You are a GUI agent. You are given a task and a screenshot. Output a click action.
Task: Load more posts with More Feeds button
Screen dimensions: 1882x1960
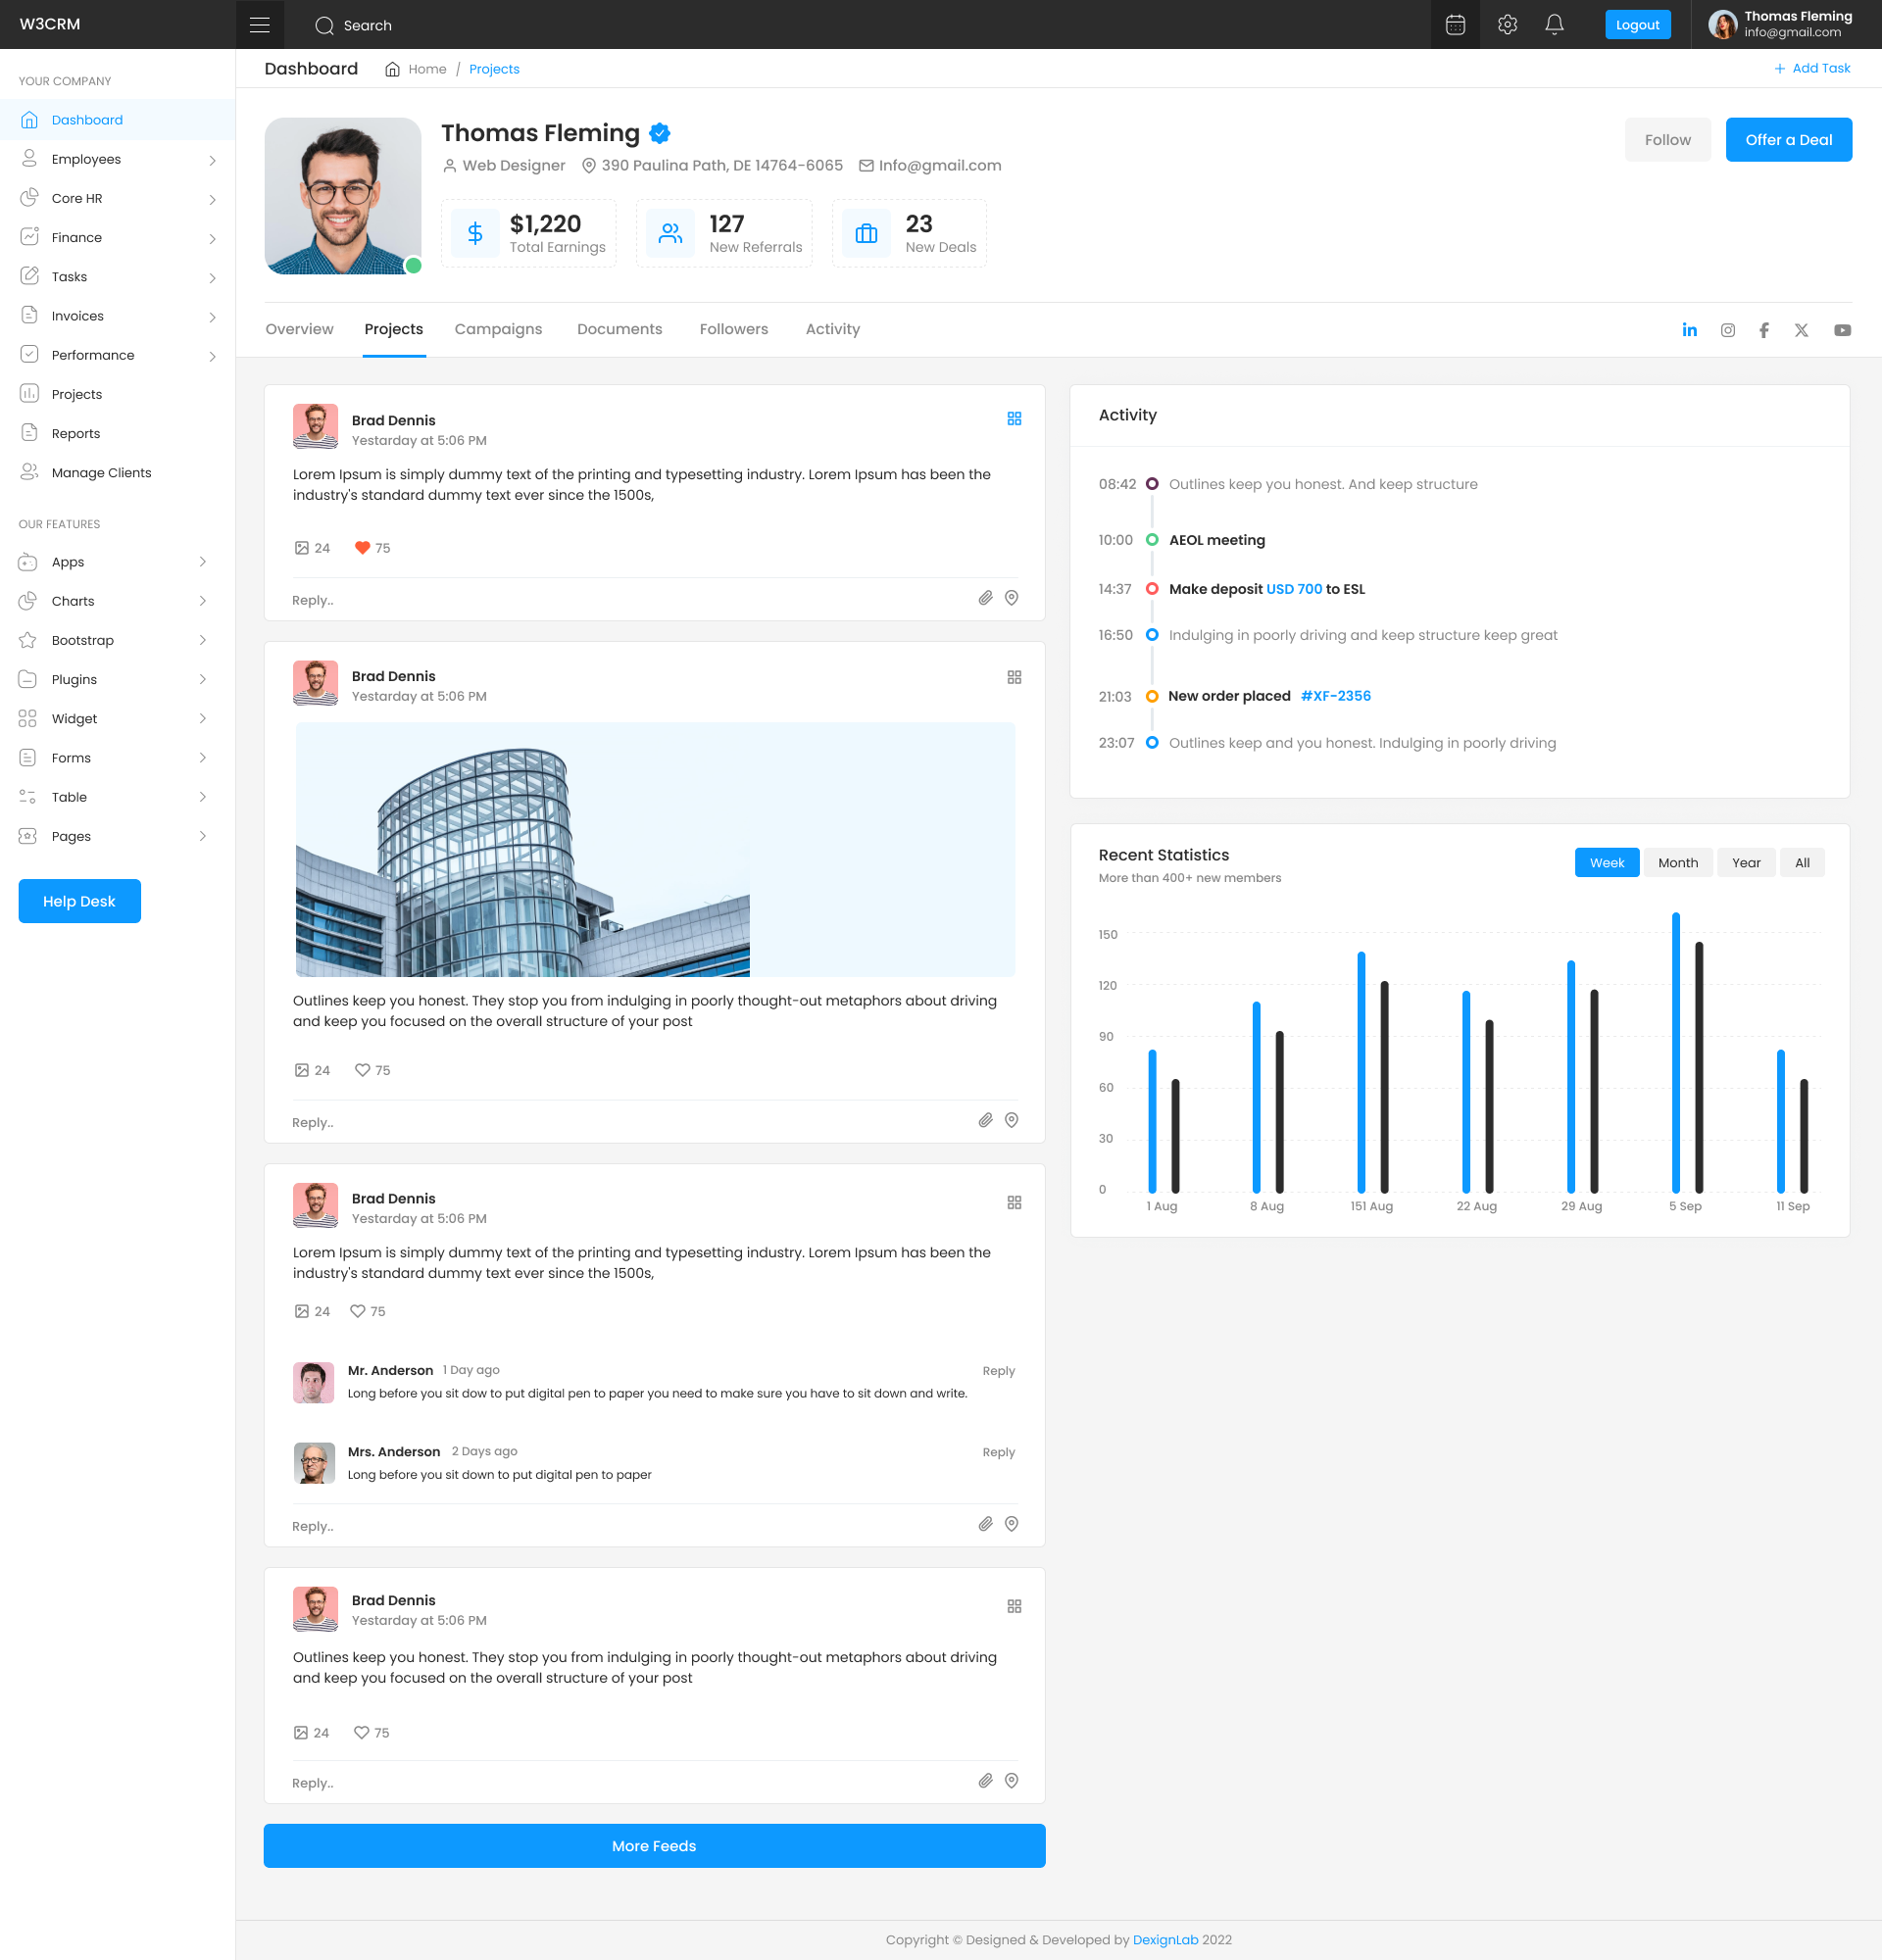654,1845
